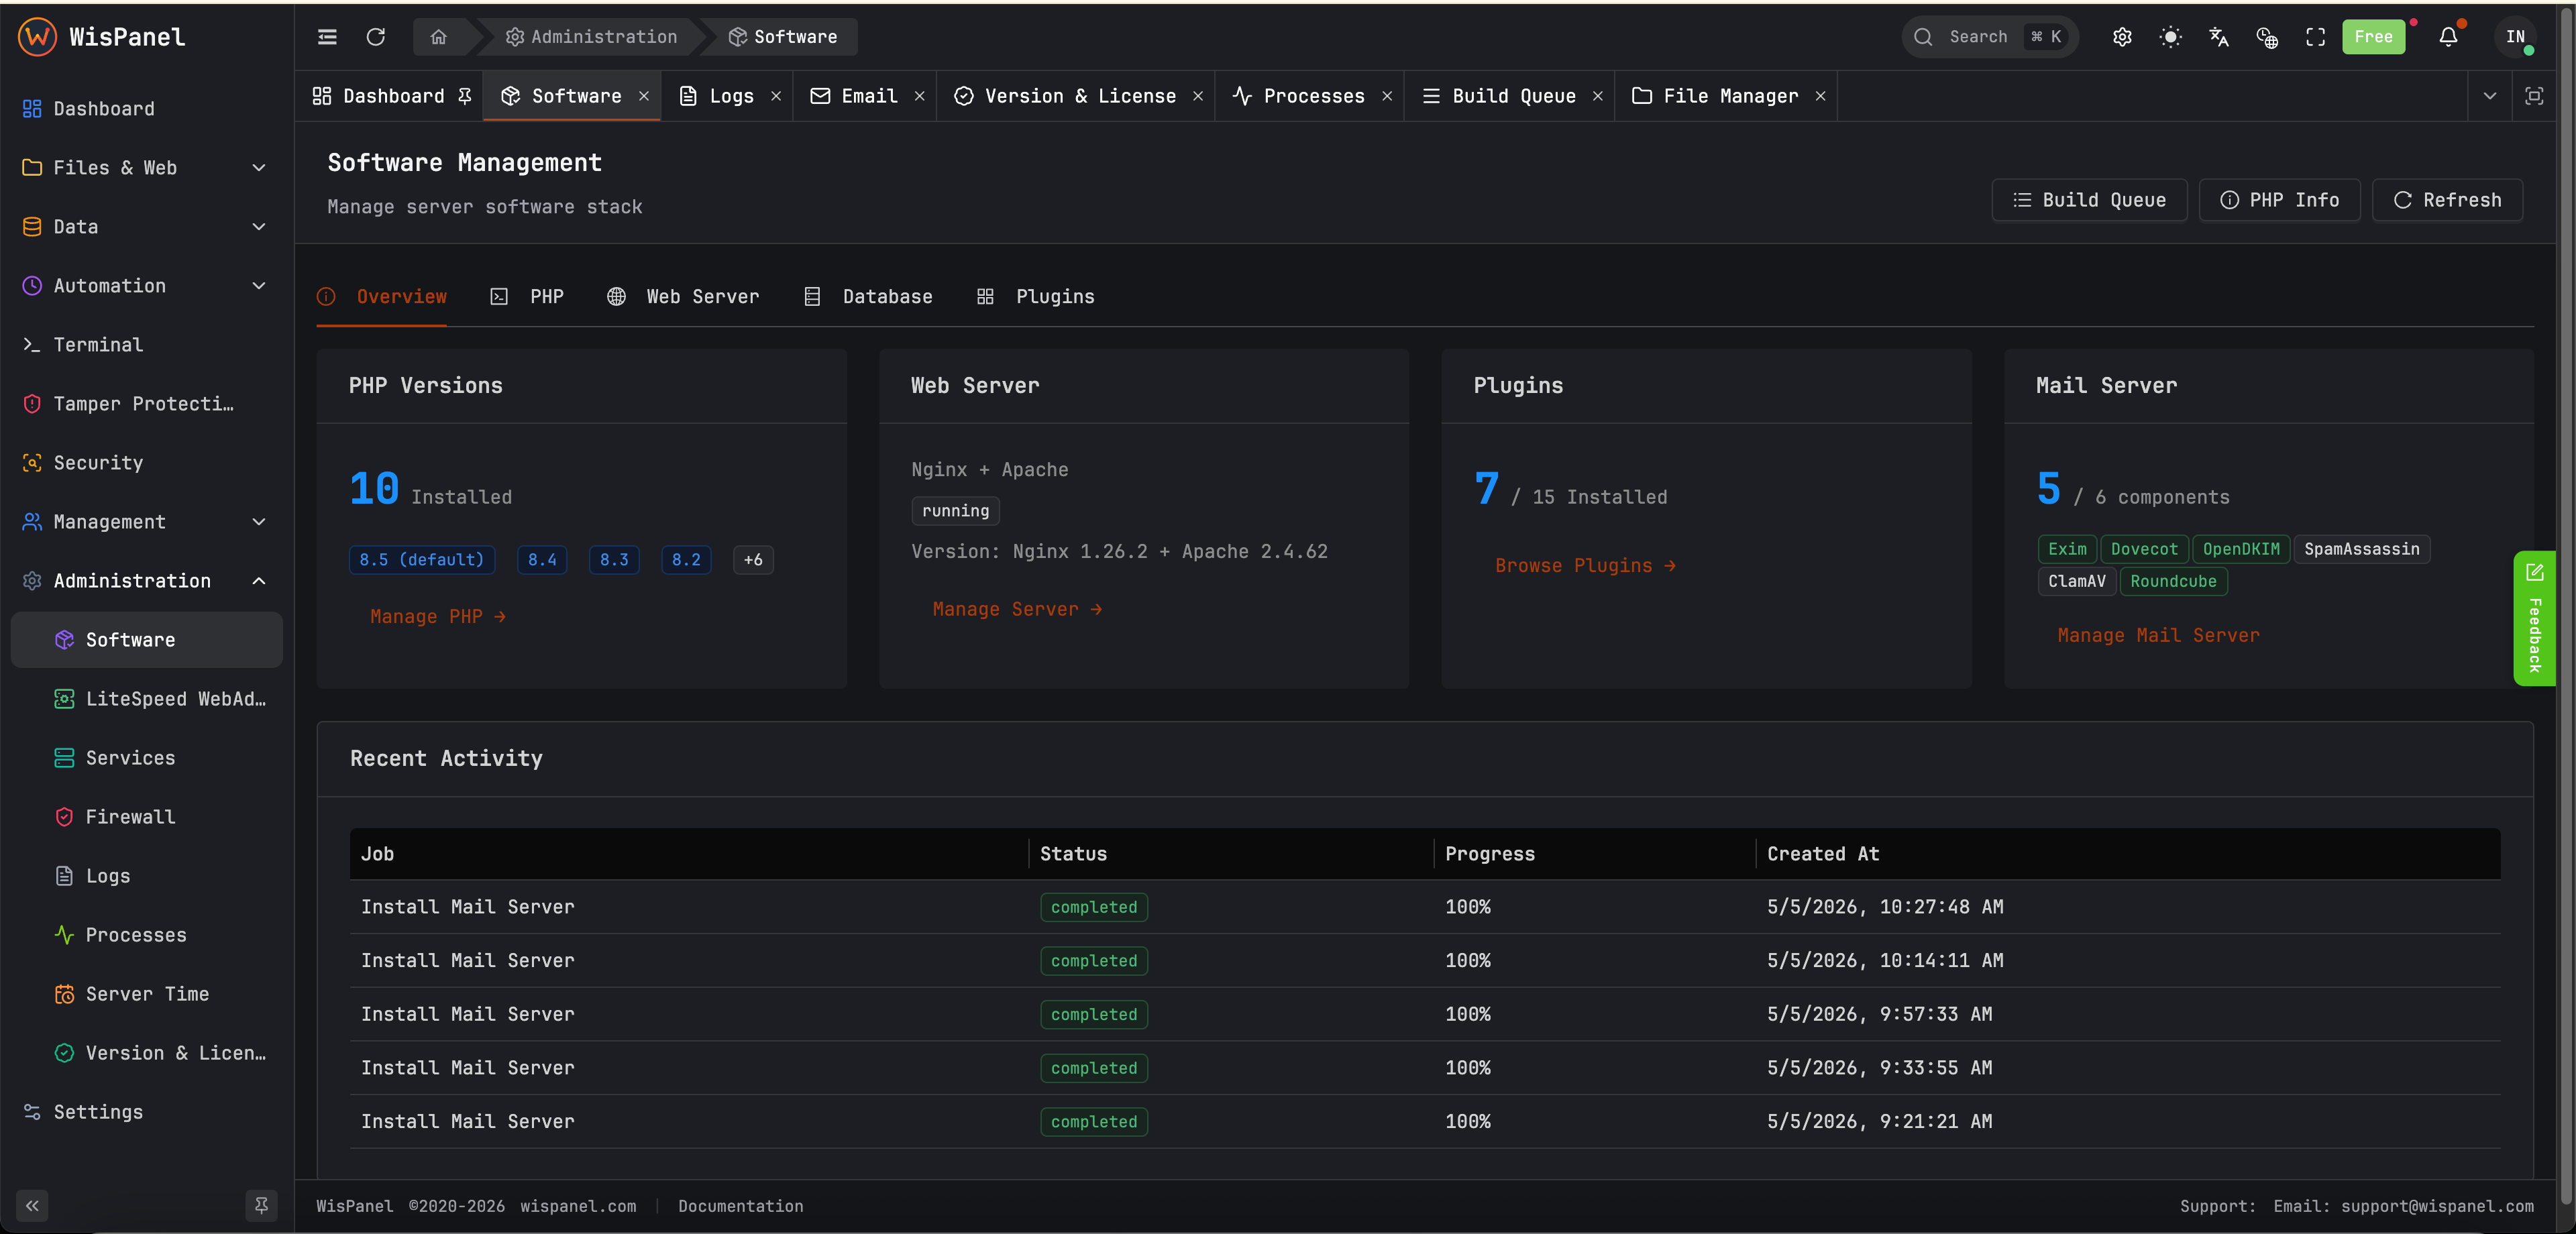Expand Management sidebar section
Viewport: 2576px width, 1234px height.
146,521
